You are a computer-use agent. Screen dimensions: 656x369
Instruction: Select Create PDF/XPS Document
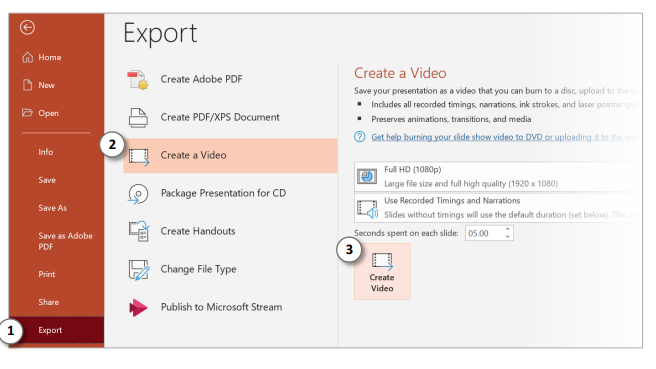[x=230, y=118]
